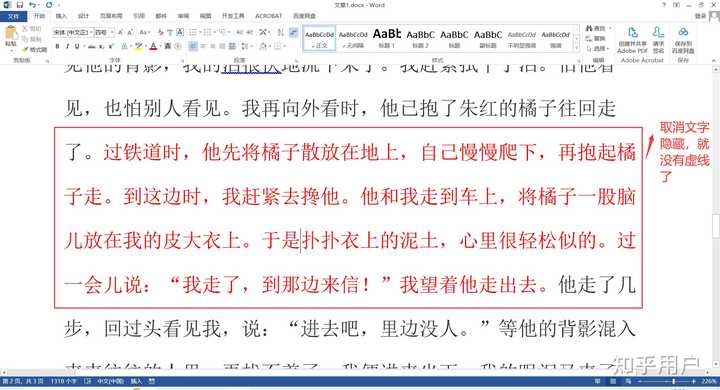The width and height of the screenshot is (720, 390).
Task: Click the Find binoculars icon
Action: tap(590, 28)
